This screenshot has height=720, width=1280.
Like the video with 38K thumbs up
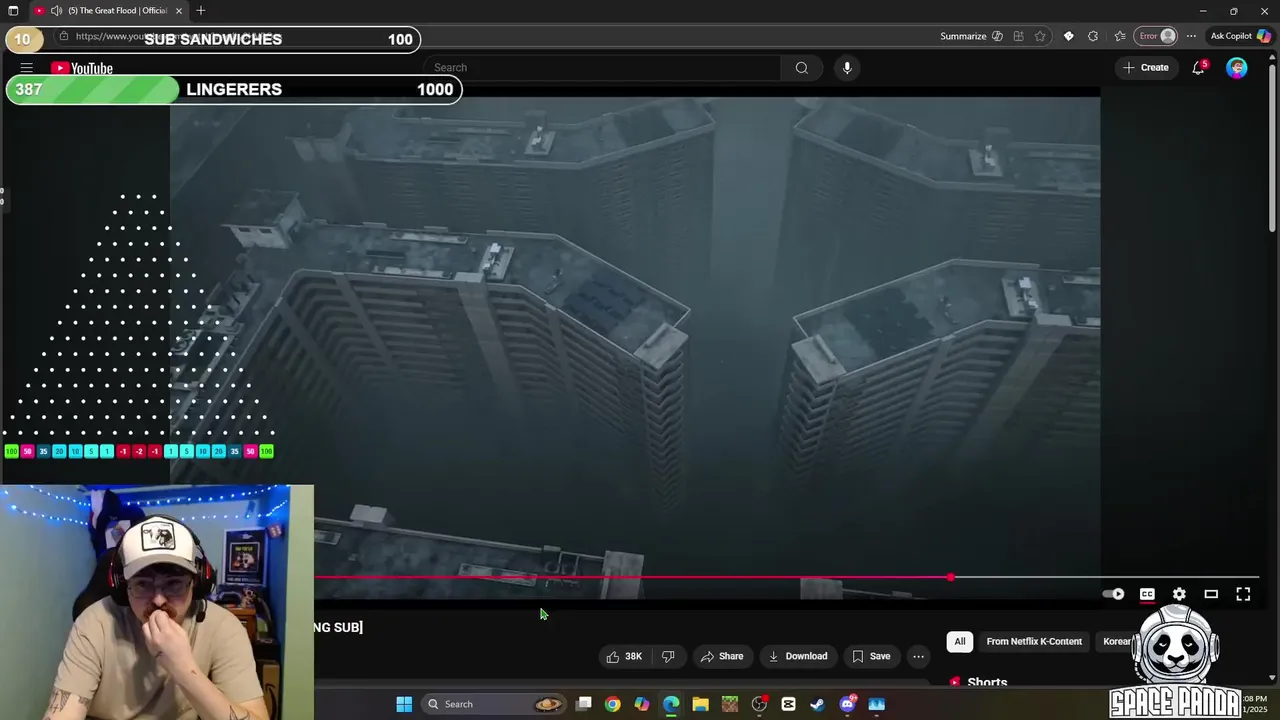pos(623,656)
